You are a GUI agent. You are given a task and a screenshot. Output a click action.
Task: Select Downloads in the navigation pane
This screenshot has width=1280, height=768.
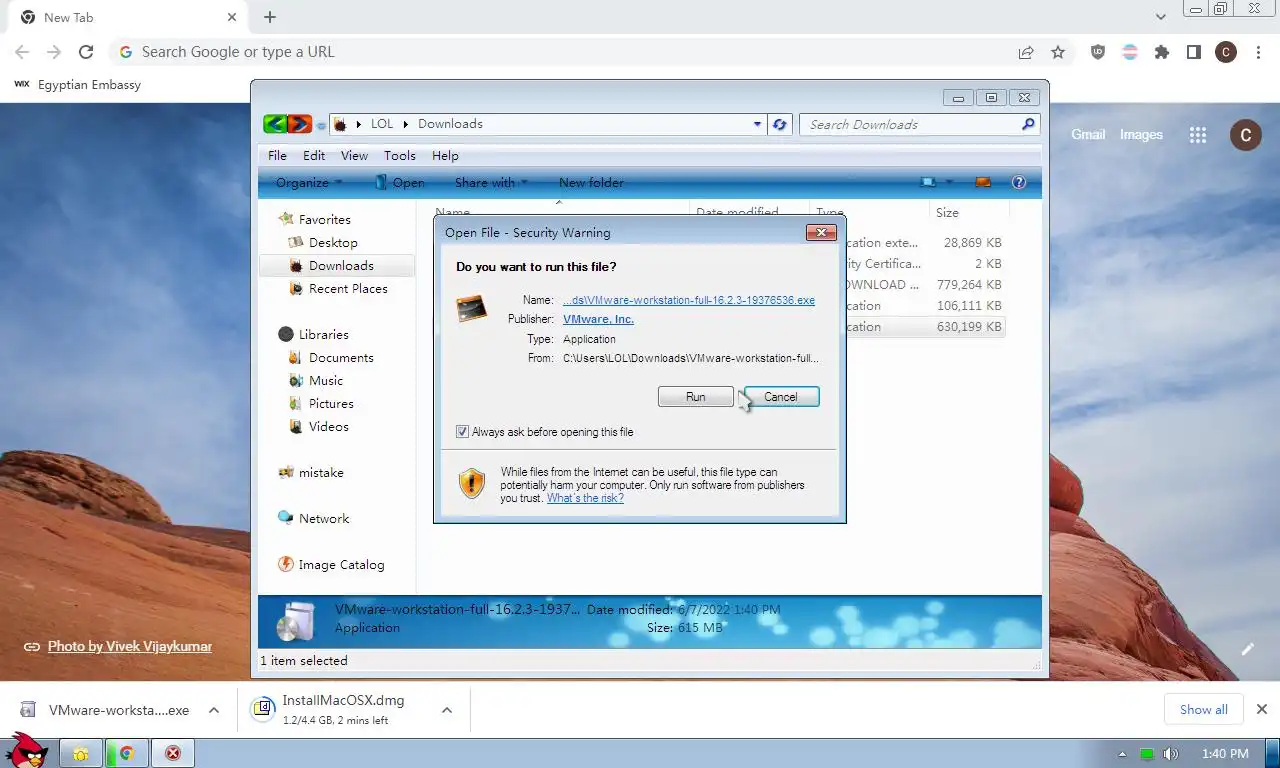341,265
